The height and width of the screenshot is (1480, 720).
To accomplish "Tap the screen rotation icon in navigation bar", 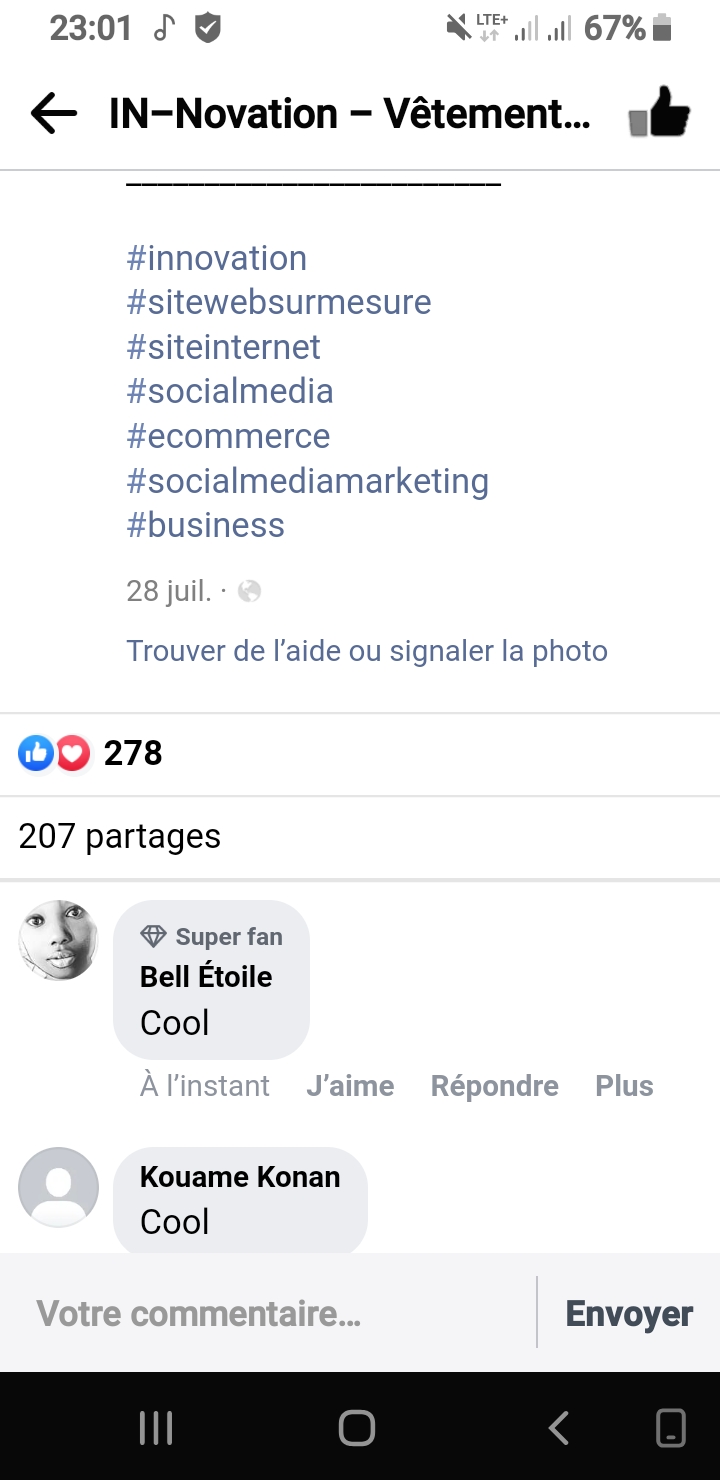I will [x=670, y=1427].
